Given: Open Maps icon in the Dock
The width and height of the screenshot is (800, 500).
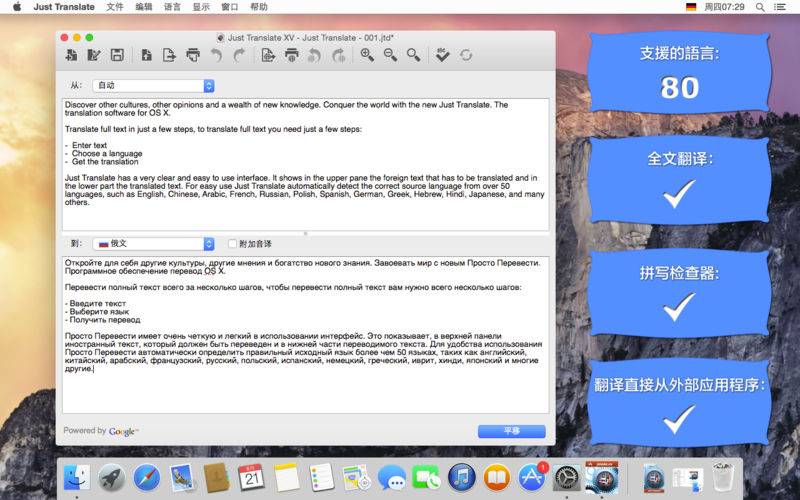Looking at the screenshot, I should 356,478.
